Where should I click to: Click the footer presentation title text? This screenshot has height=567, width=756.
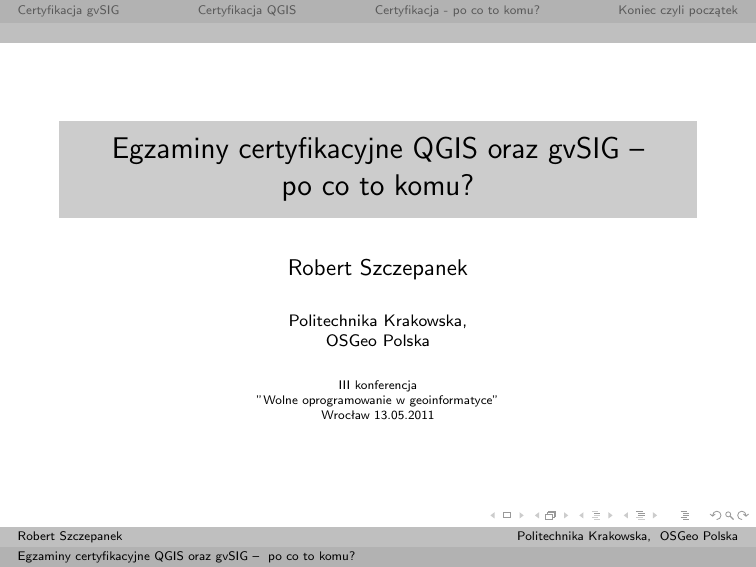[x=187, y=555]
